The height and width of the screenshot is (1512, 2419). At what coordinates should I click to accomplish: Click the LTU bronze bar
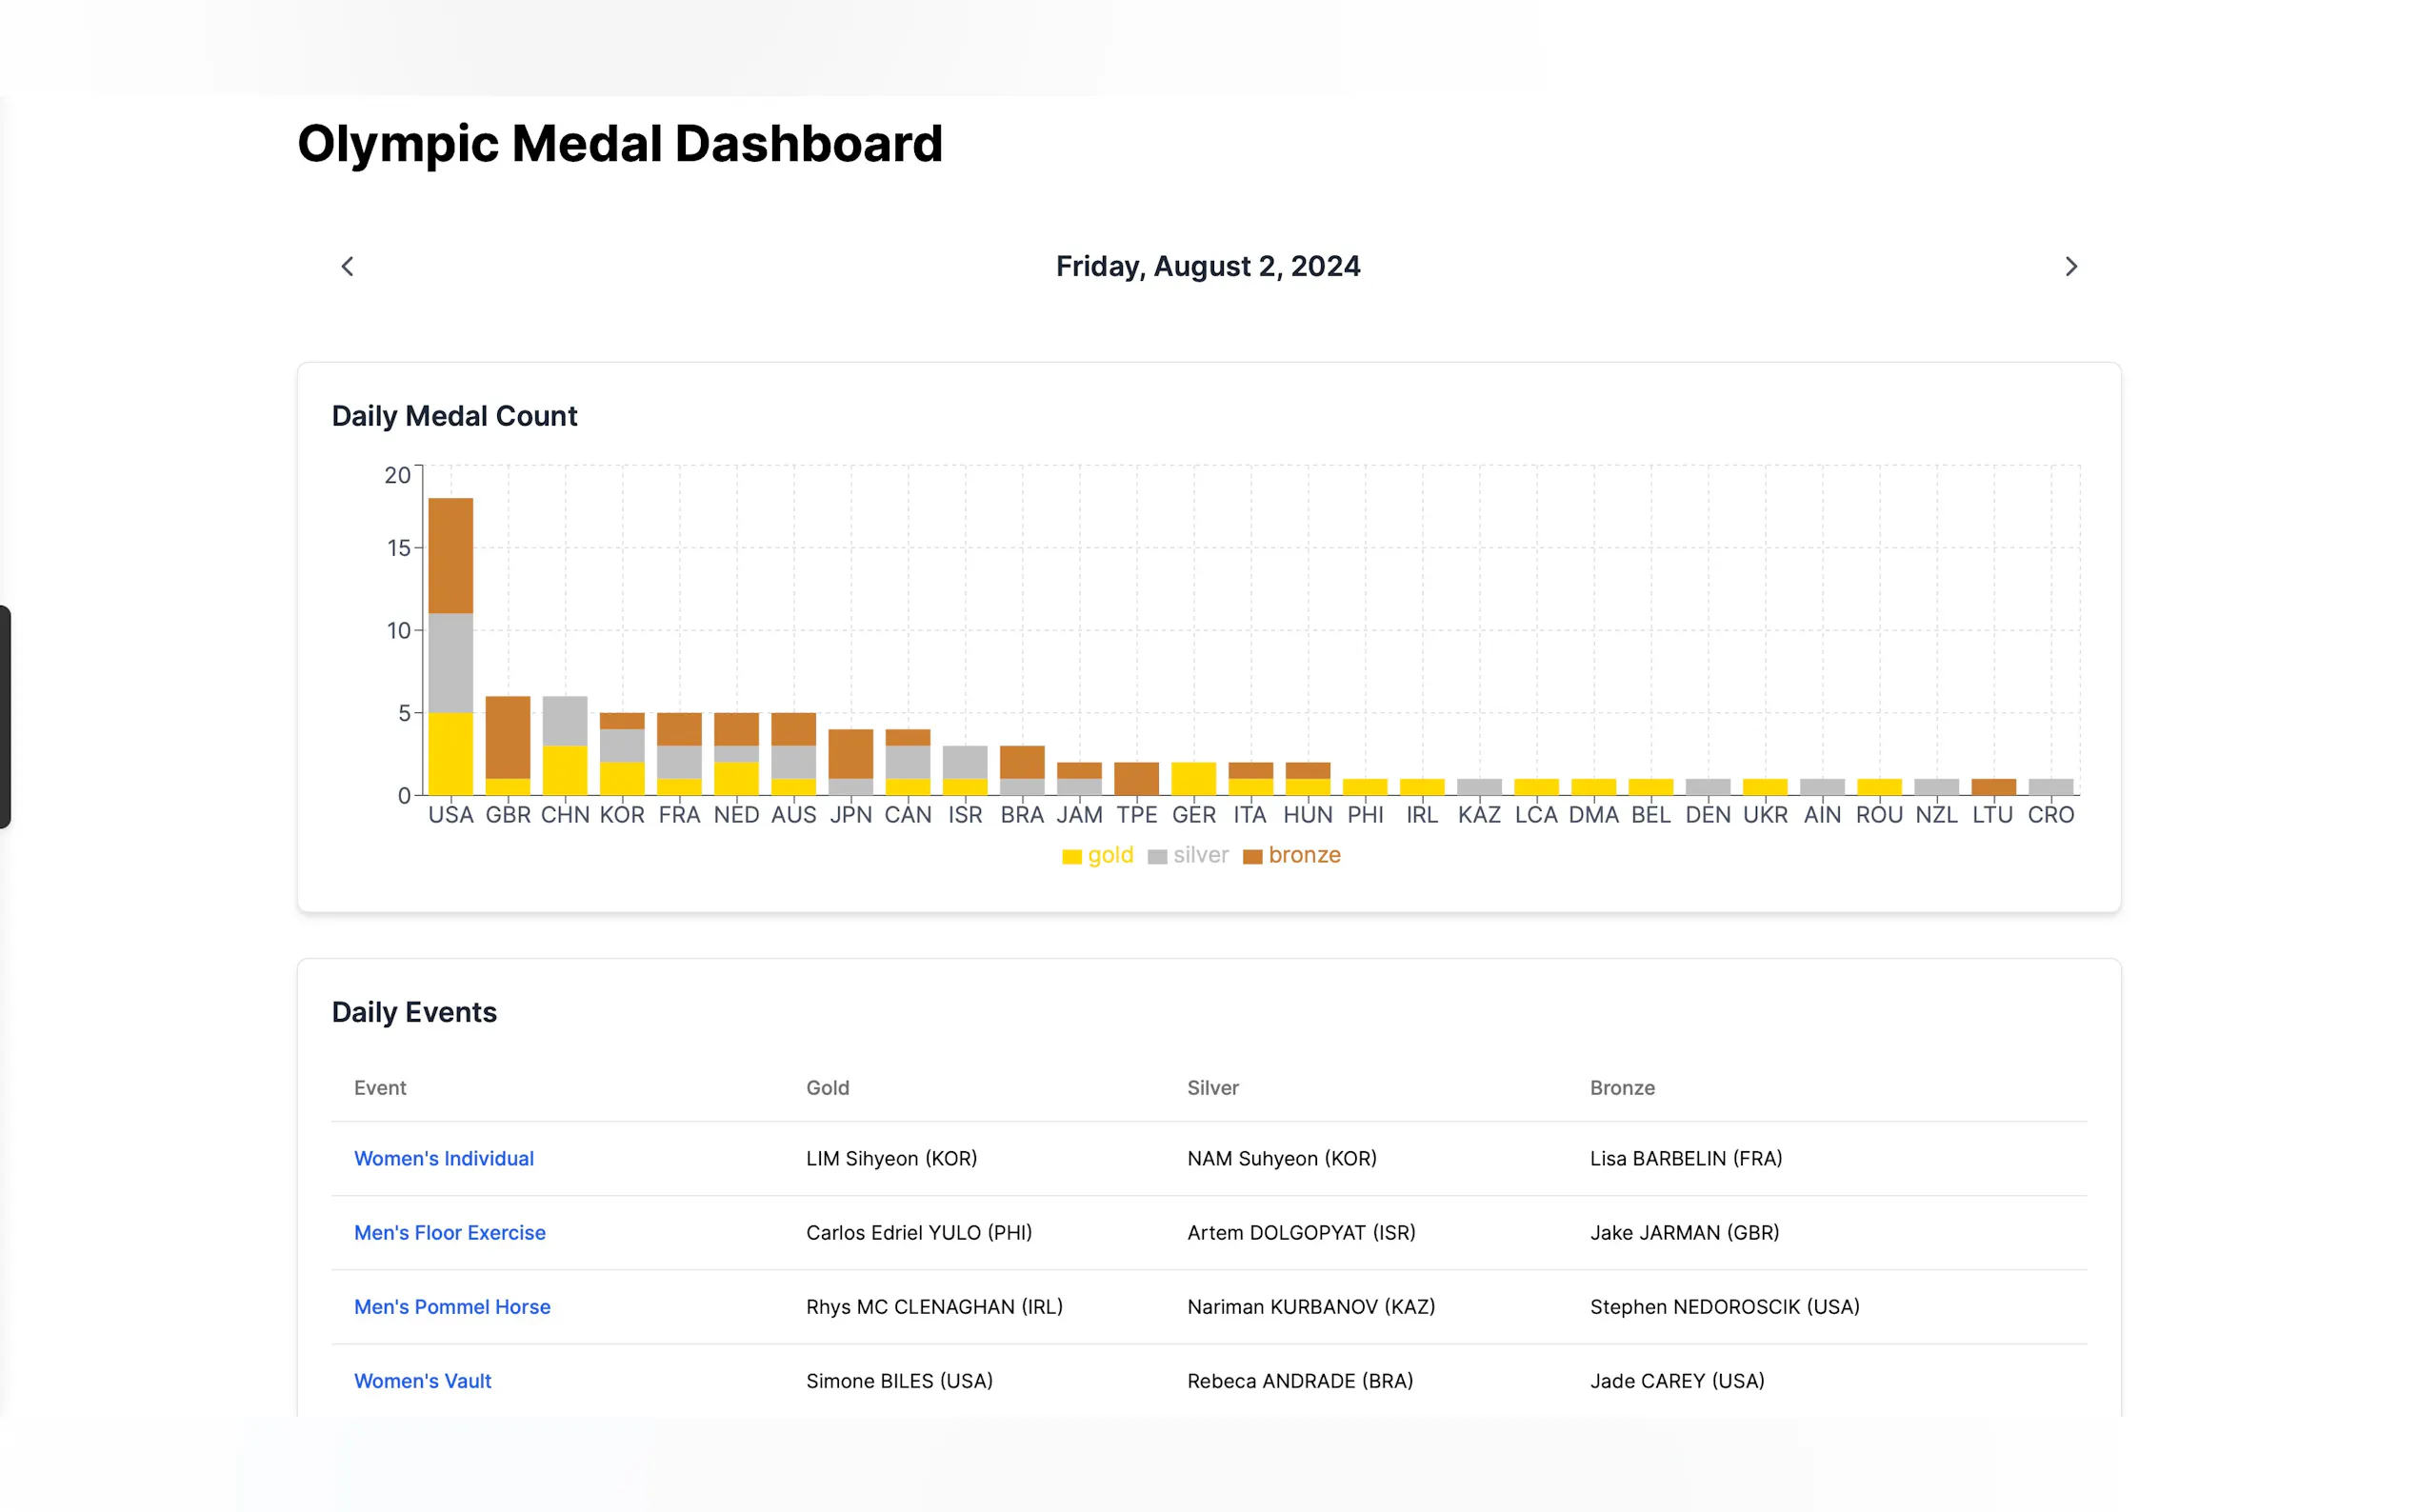(x=1992, y=787)
